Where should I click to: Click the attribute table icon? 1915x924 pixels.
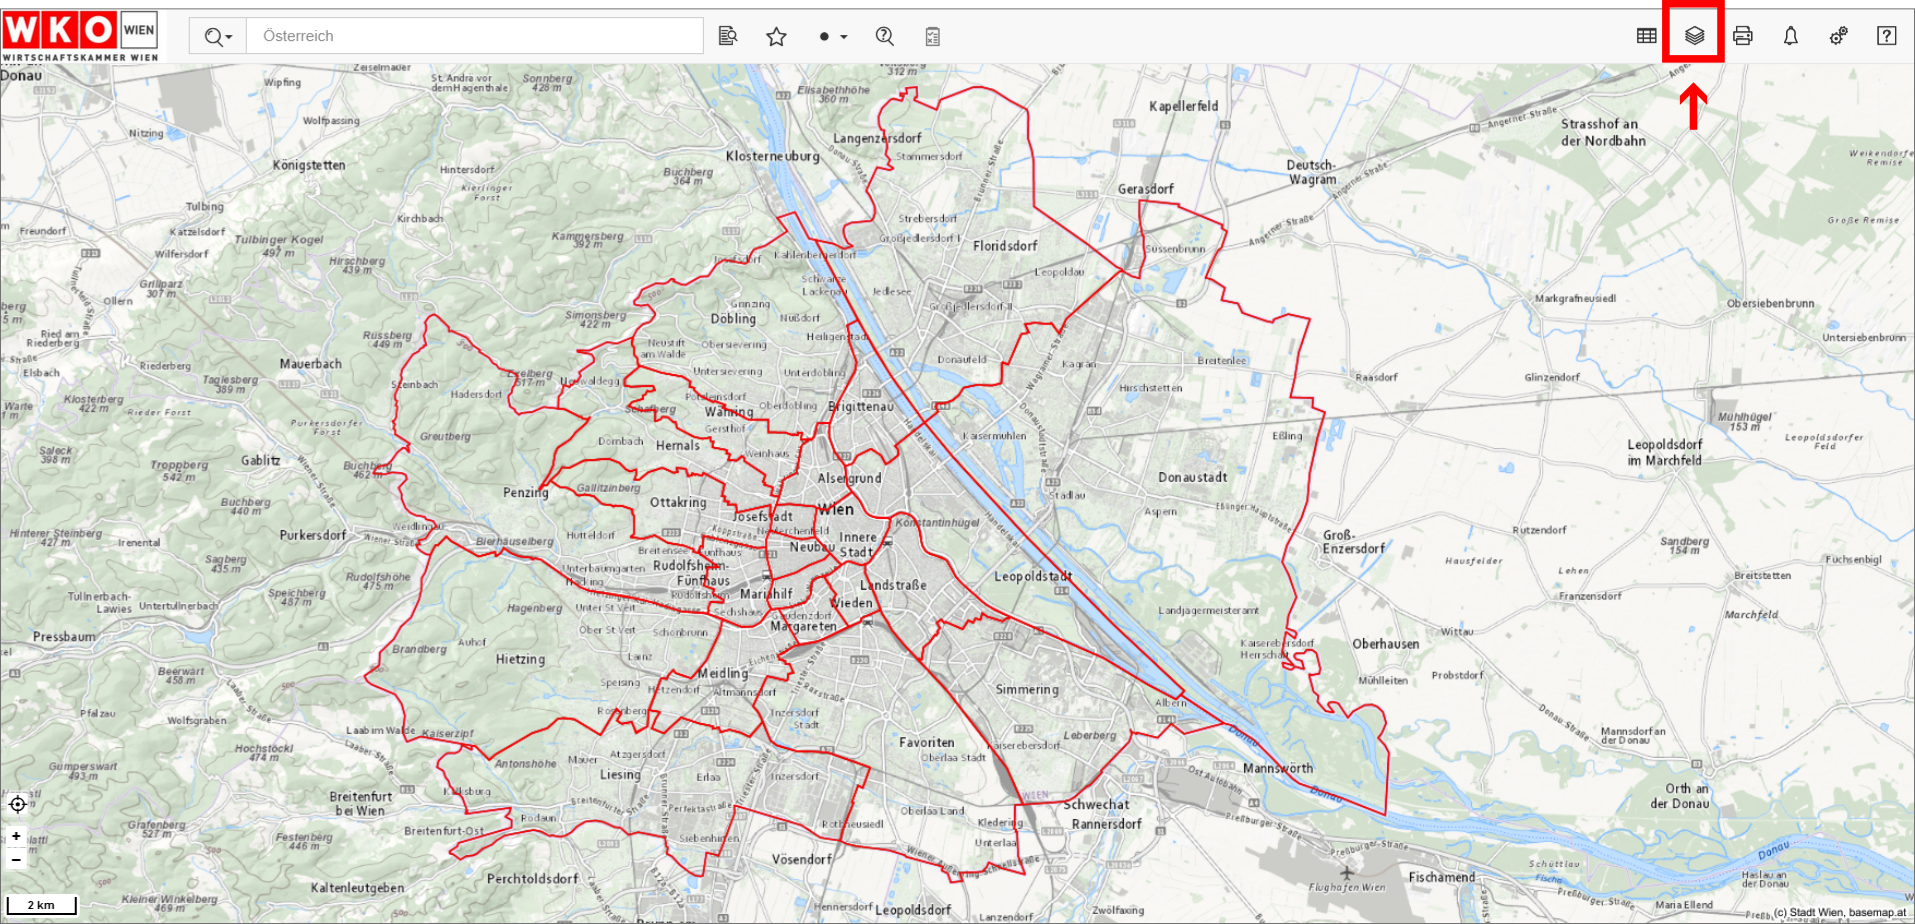pos(1646,36)
